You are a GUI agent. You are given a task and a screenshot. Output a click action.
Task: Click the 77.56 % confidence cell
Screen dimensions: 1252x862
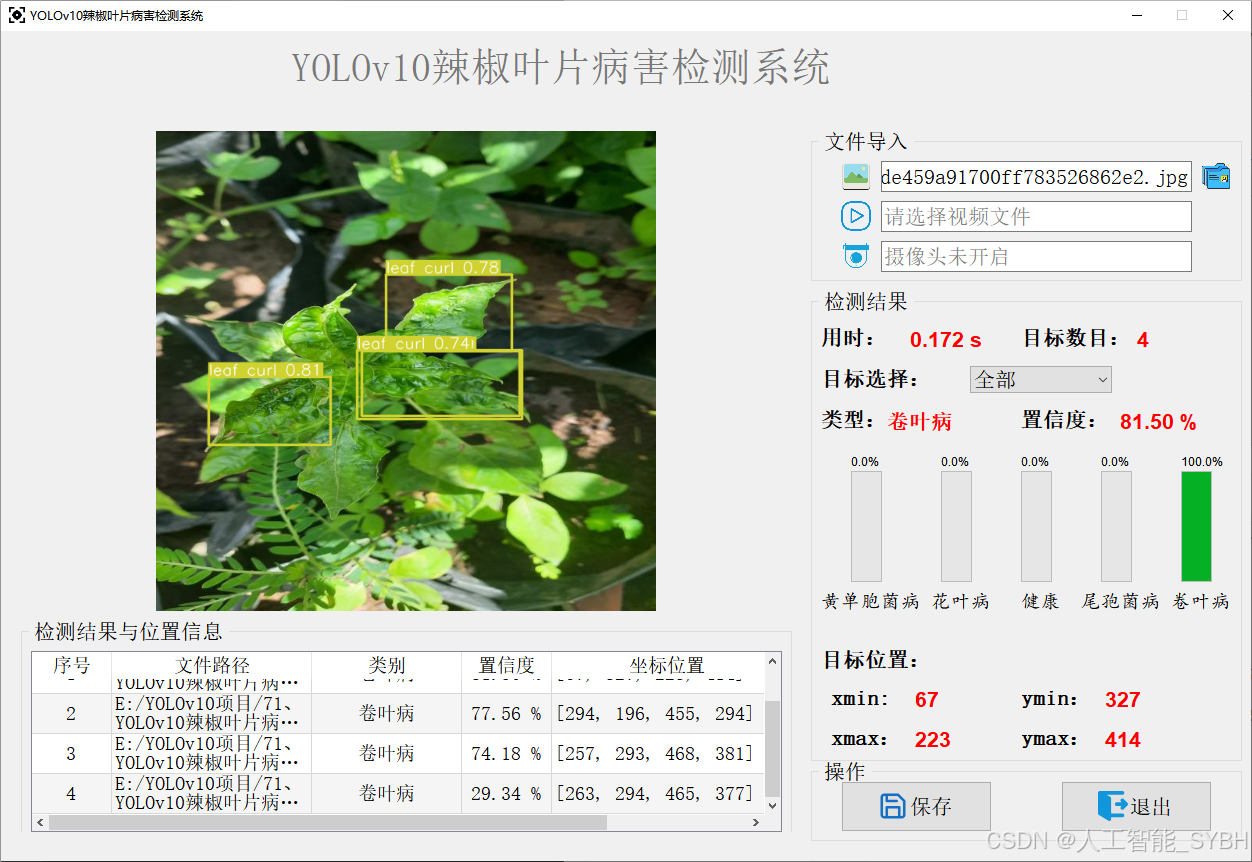pyautogui.click(x=506, y=714)
